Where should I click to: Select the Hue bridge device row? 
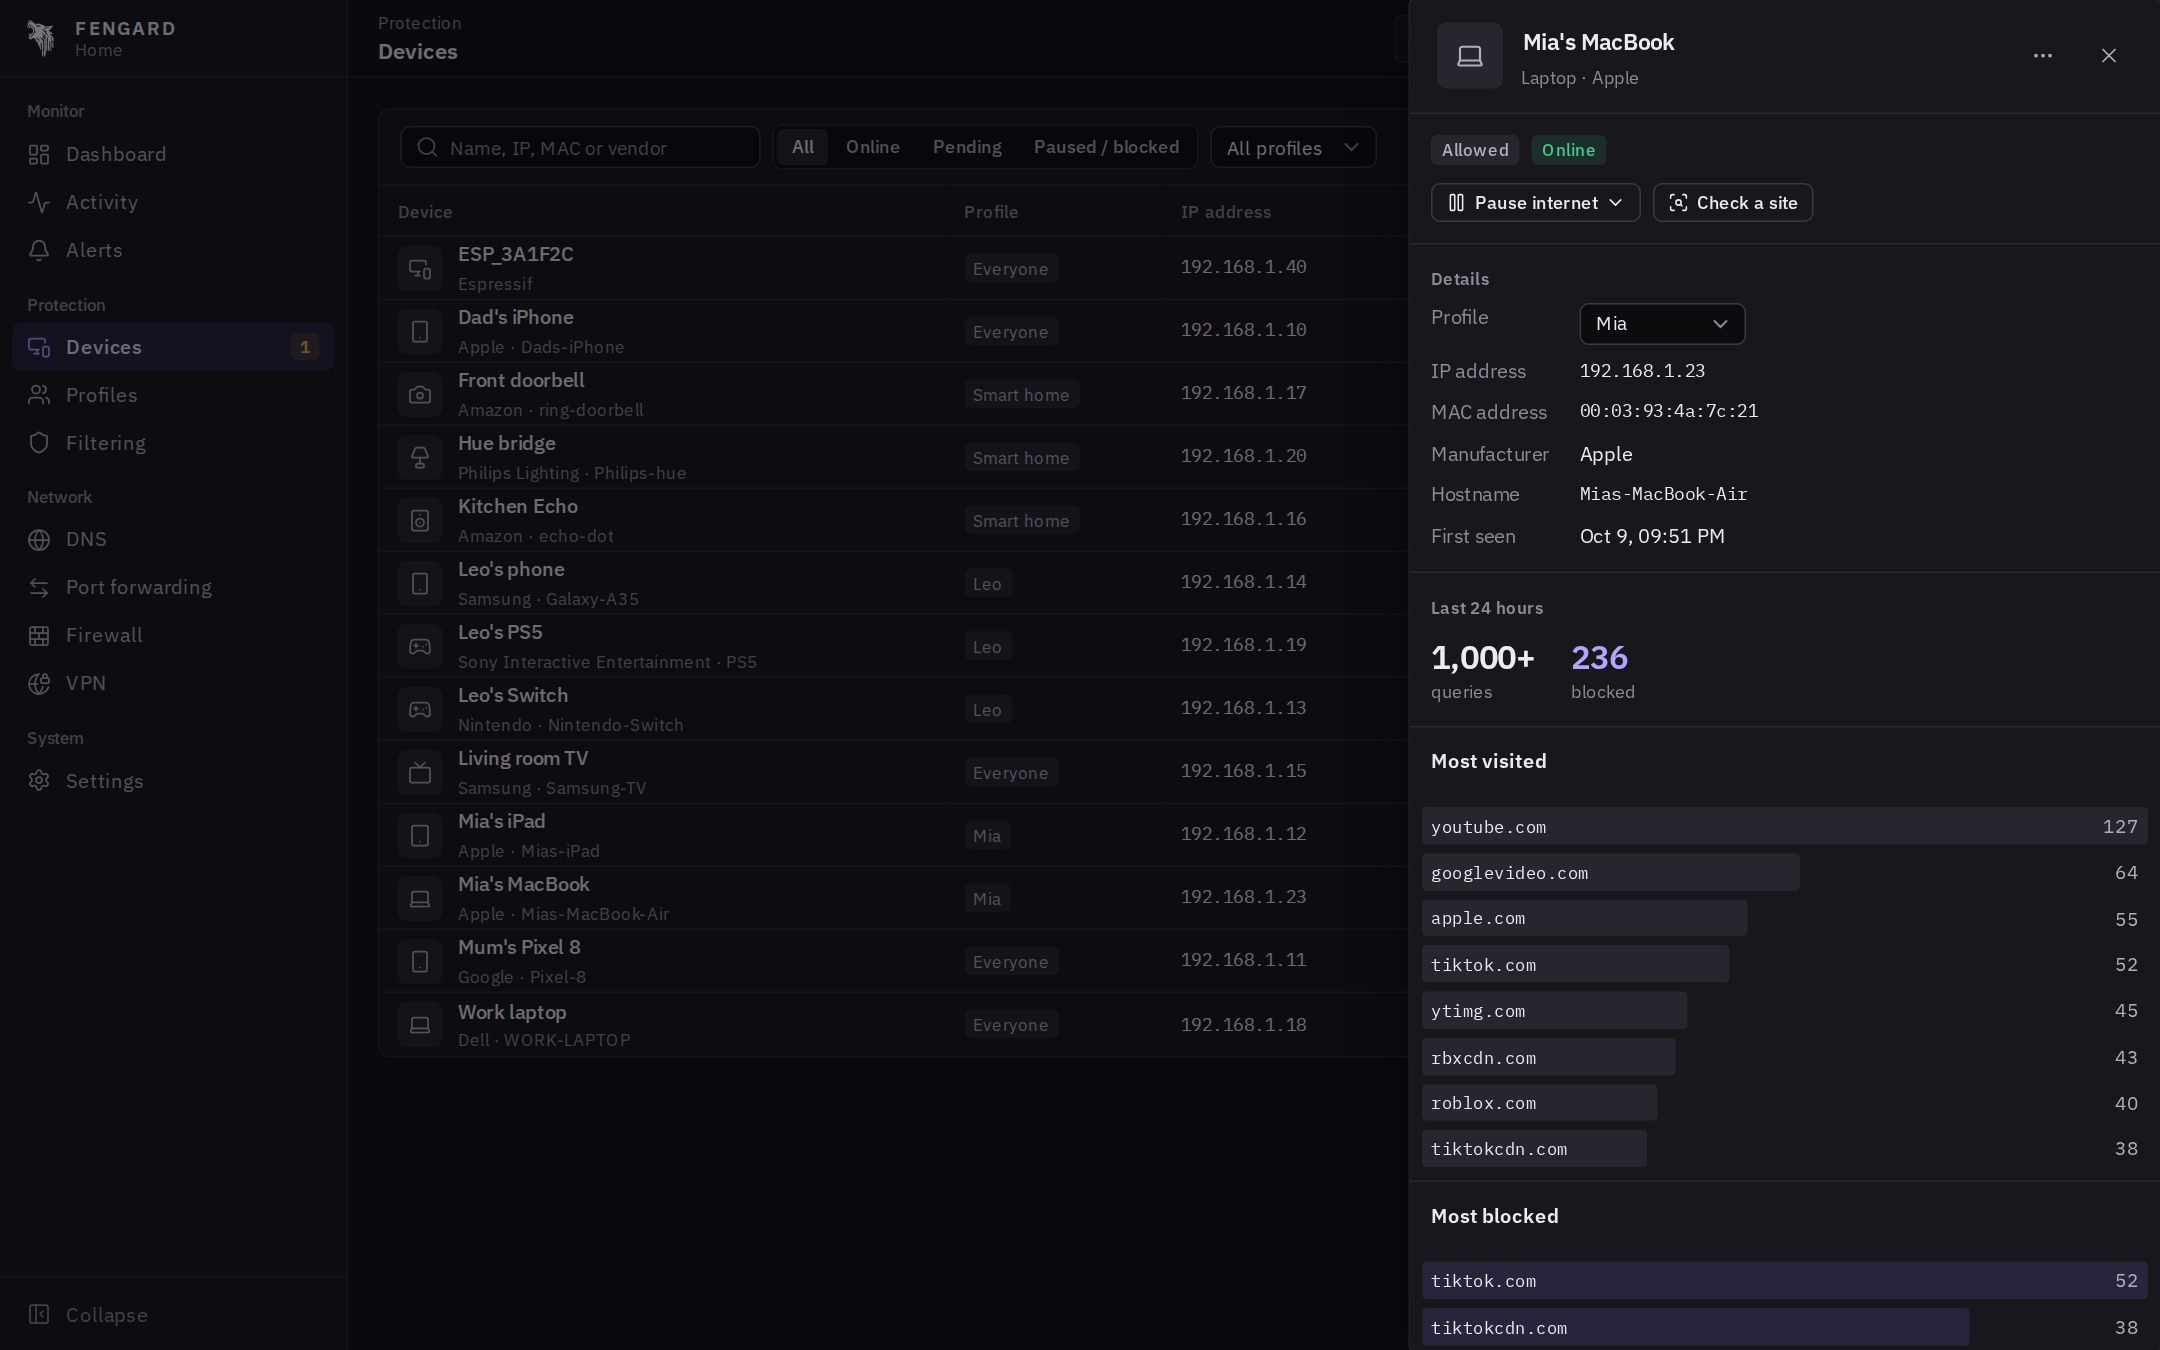coord(893,457)
